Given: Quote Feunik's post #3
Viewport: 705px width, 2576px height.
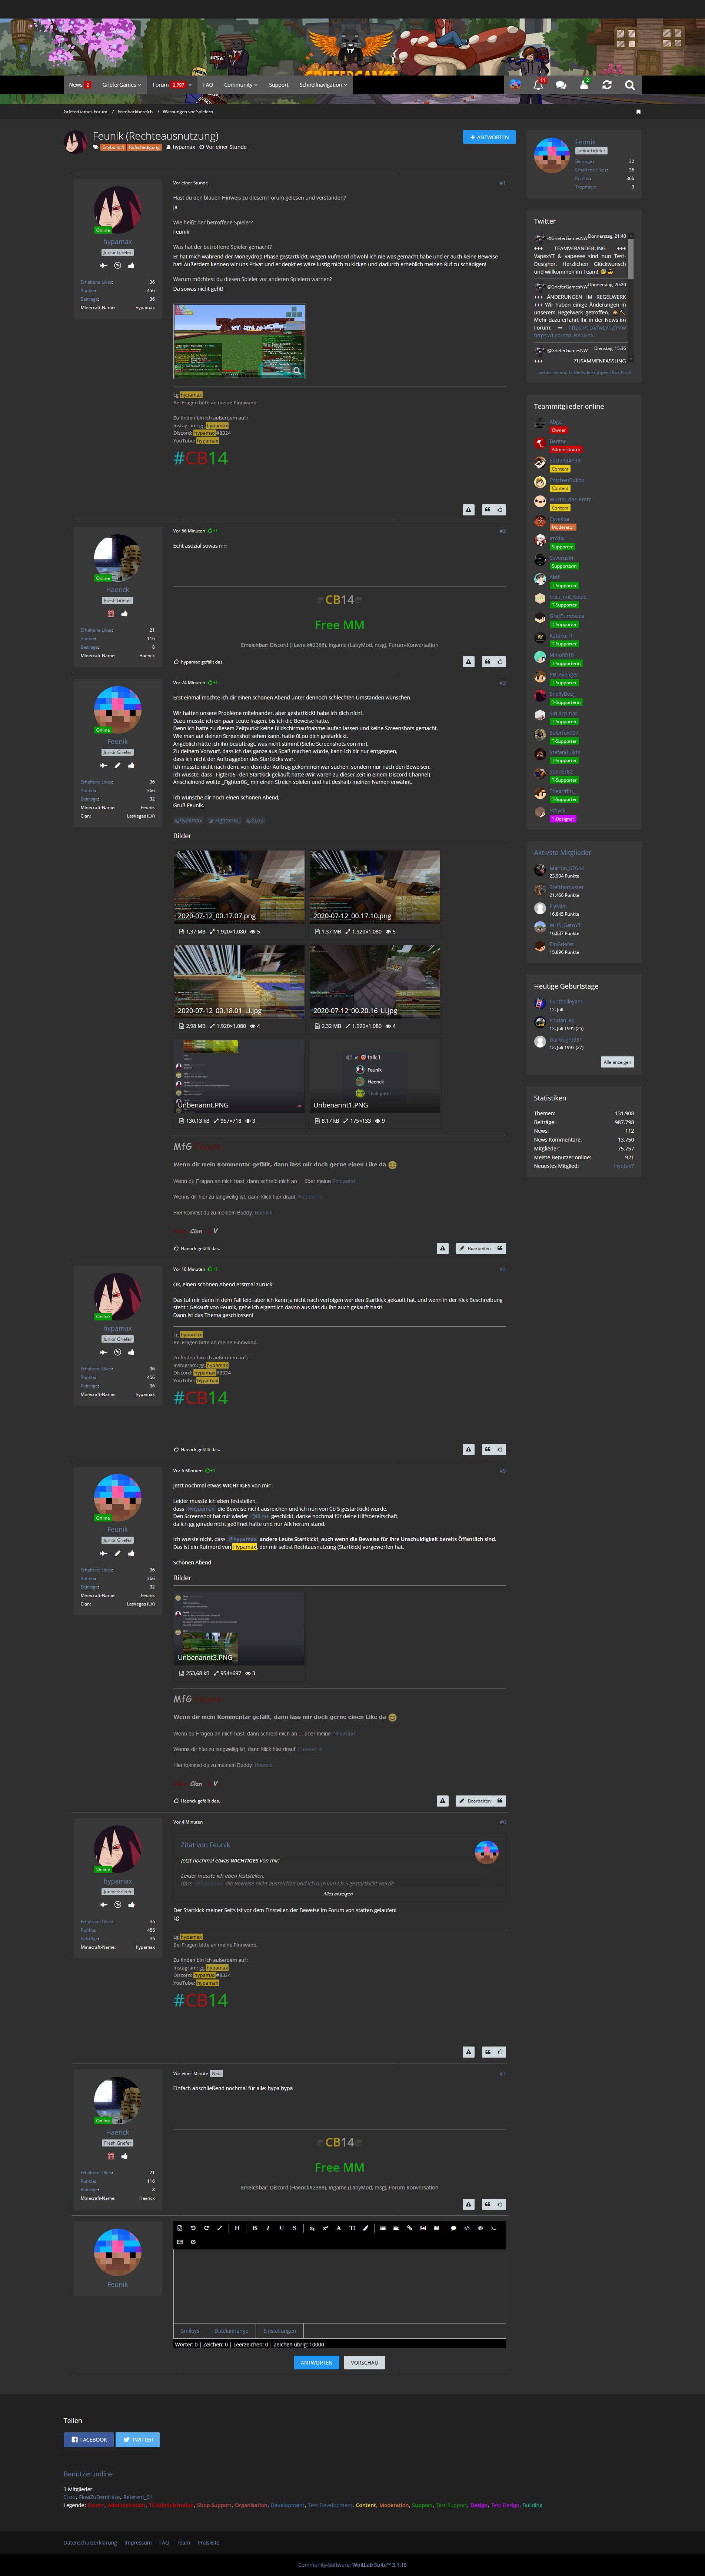Looking at the screenshot, I should pos(500,1248).
